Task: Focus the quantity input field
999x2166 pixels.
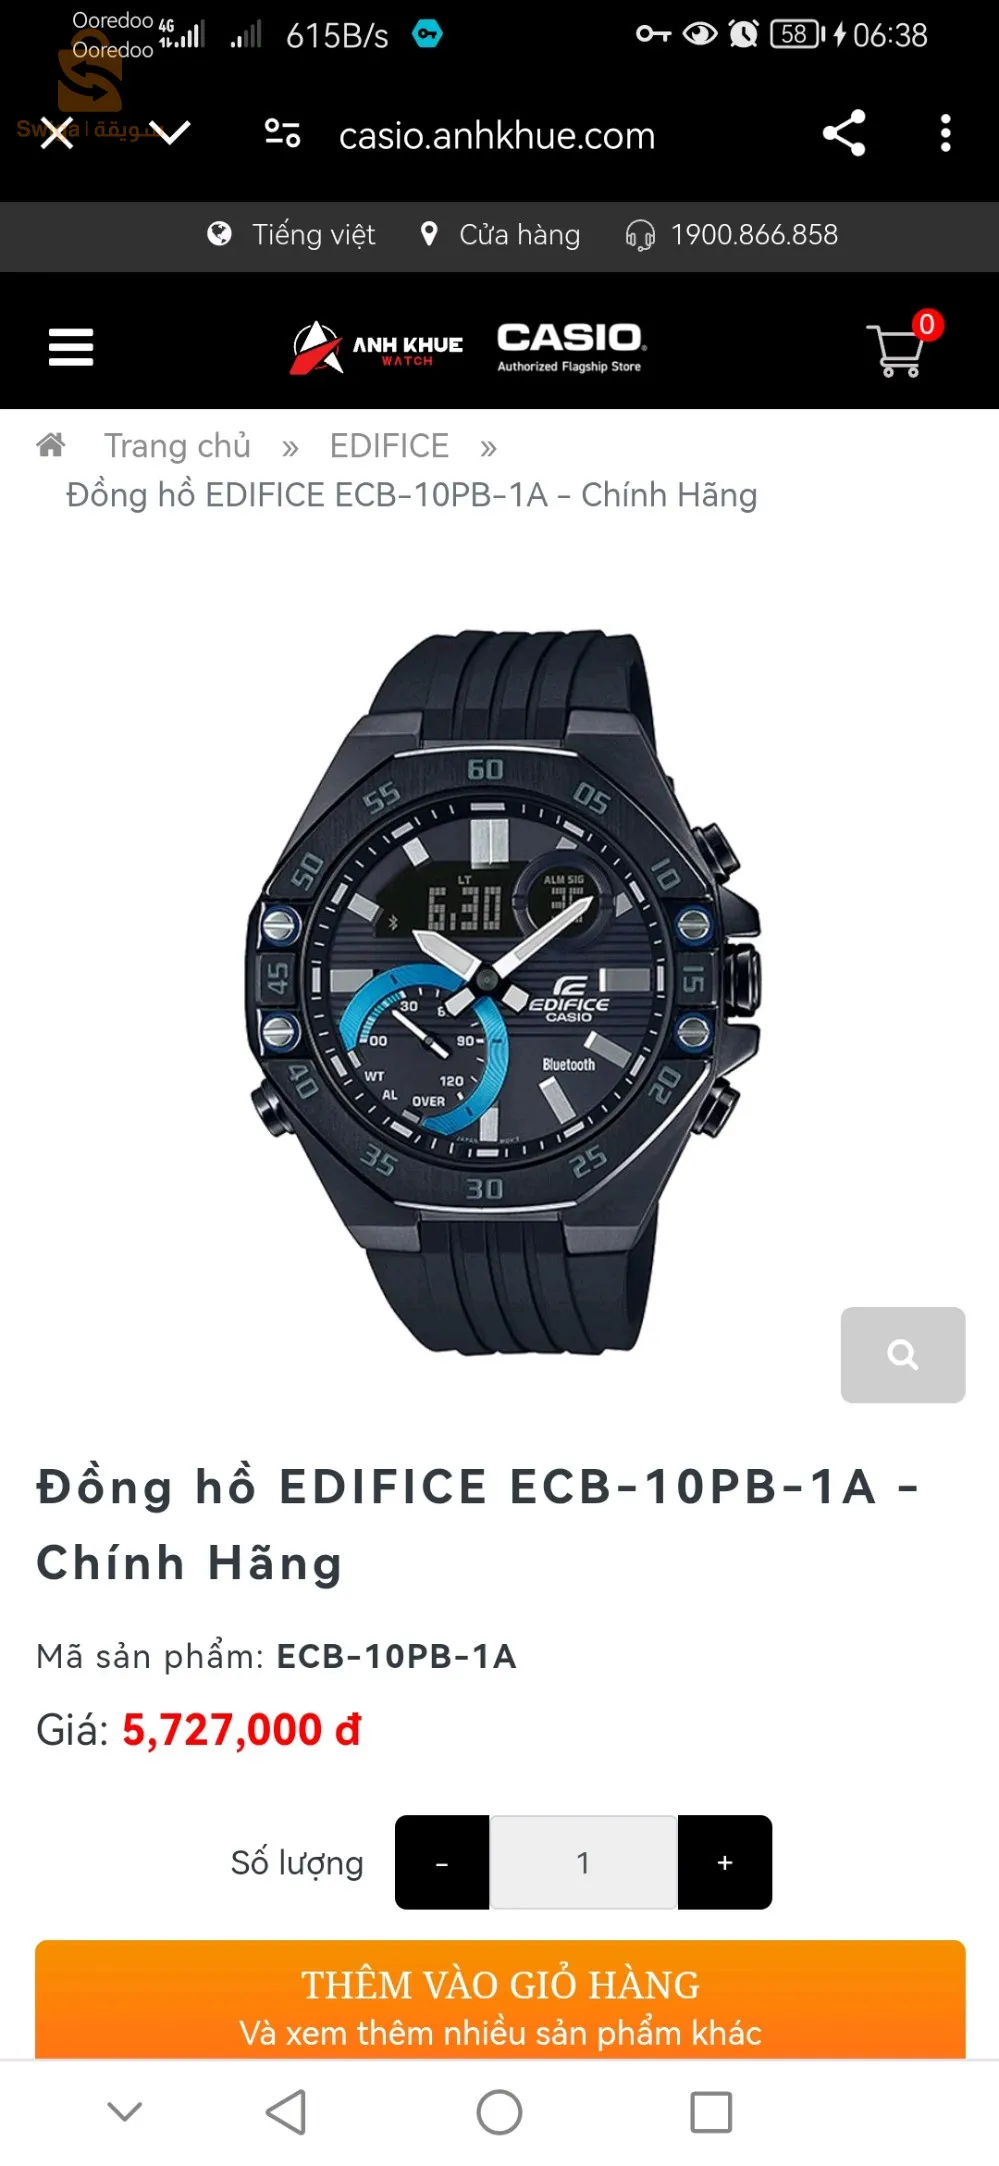Action: pos(583,1862)
